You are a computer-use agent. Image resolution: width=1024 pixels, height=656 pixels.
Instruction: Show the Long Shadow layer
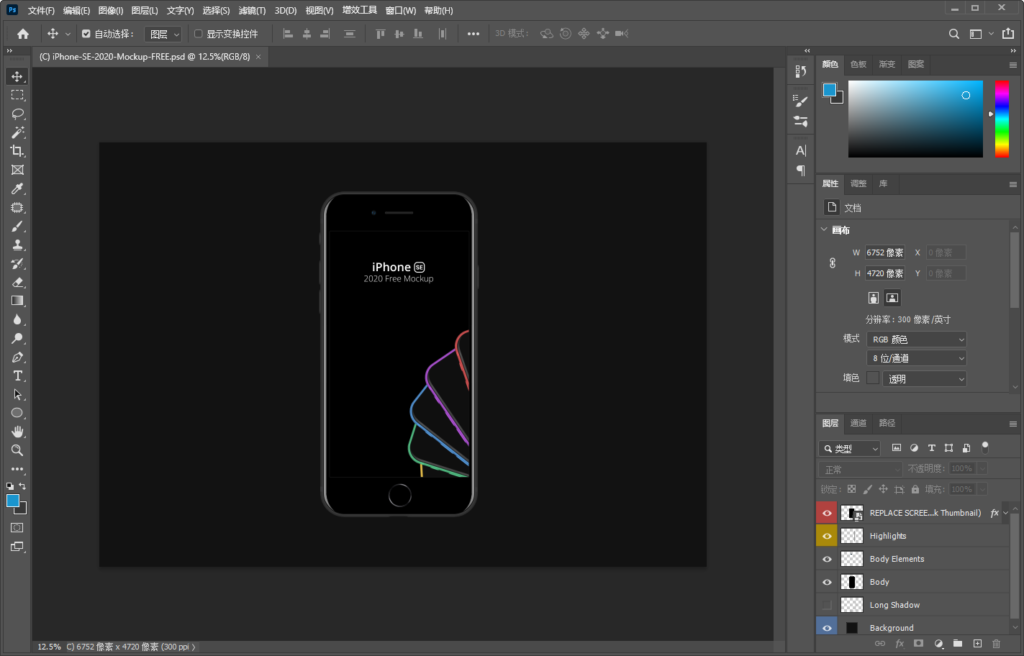coord(827,605)
